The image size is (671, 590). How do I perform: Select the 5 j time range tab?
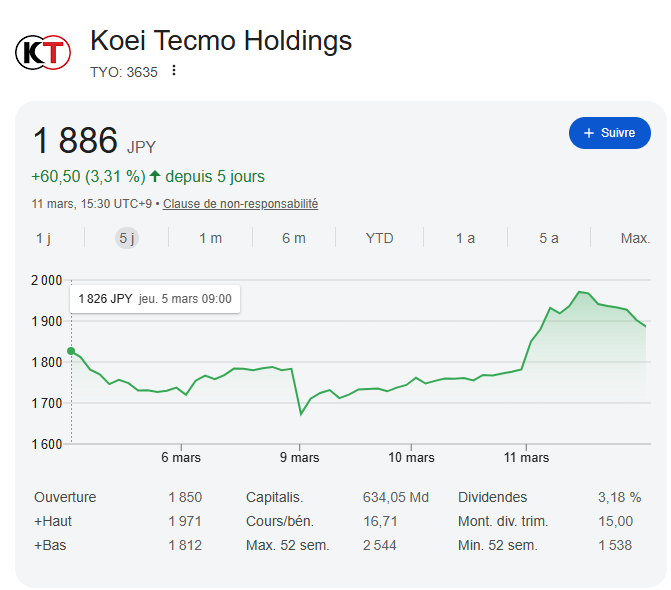pyautogui.click(x=127, y=238)
